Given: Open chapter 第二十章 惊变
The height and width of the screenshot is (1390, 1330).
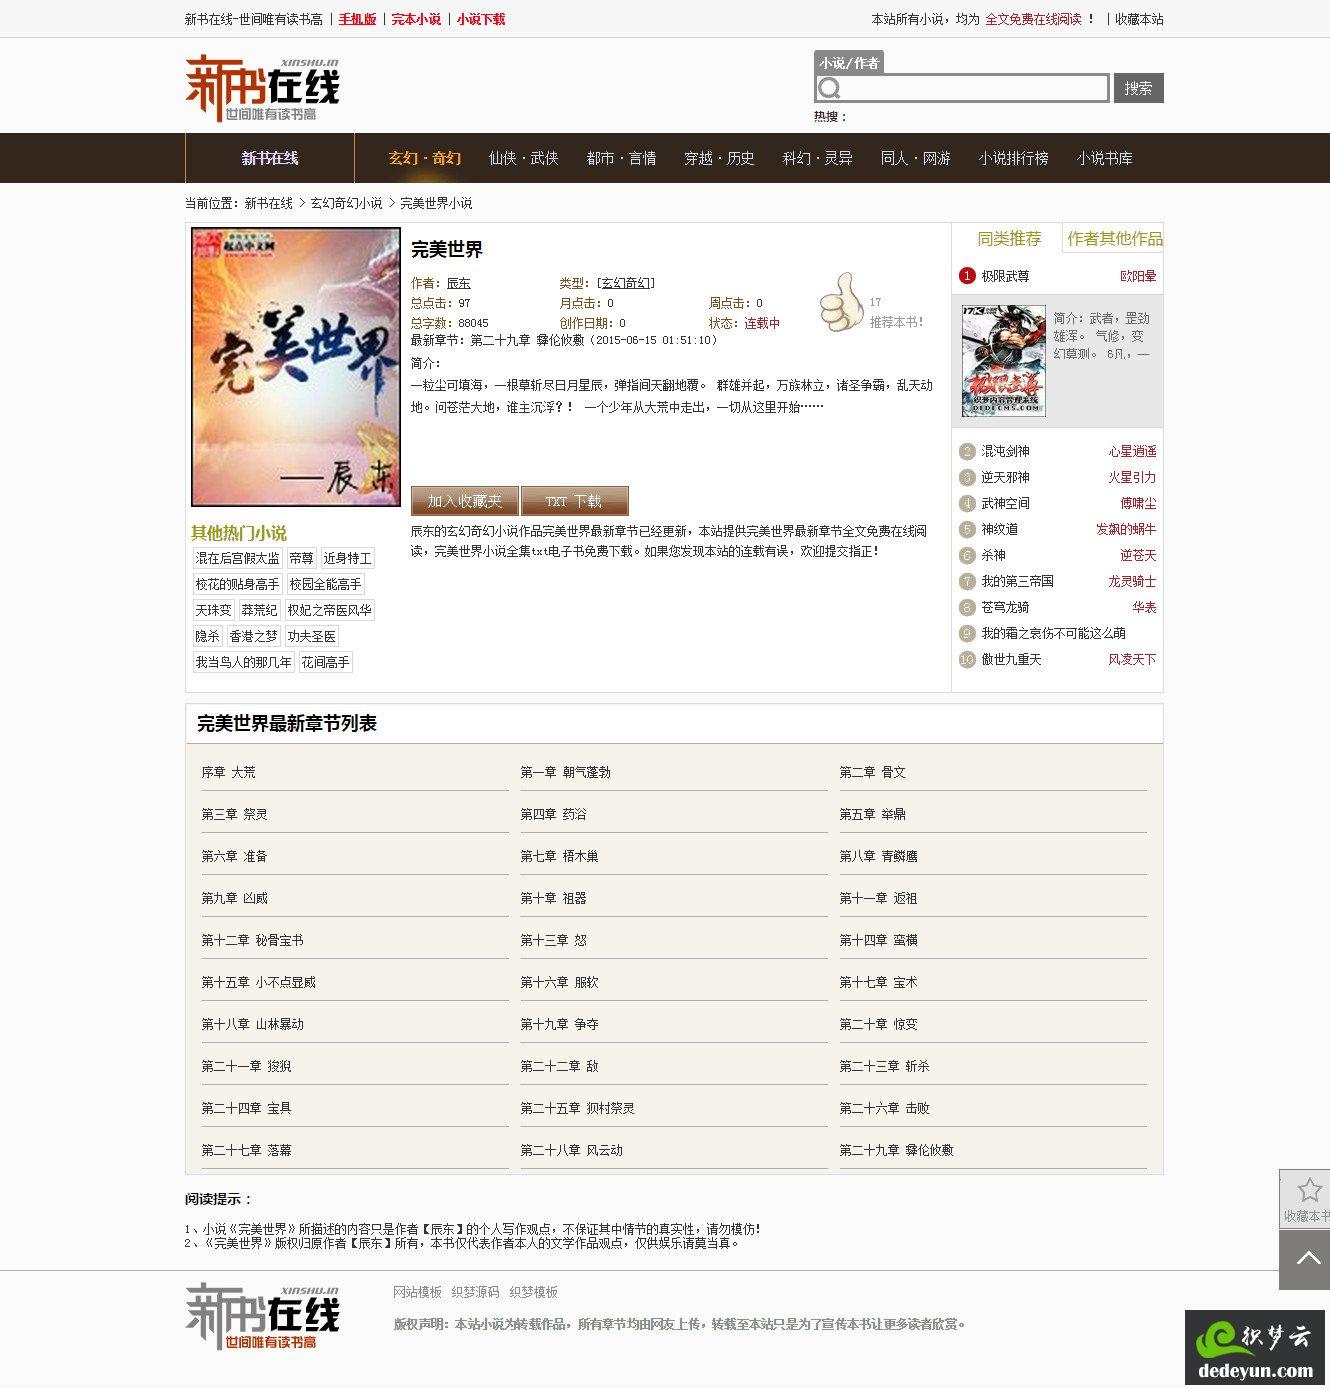Looking at the screenshot, I should coord(878,1024).
